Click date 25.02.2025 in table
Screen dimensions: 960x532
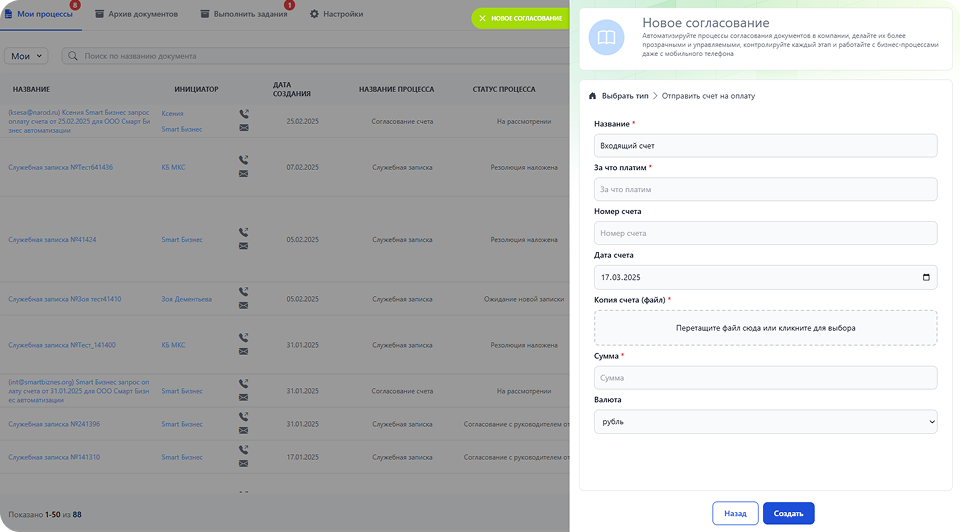[x=302, y=121]
